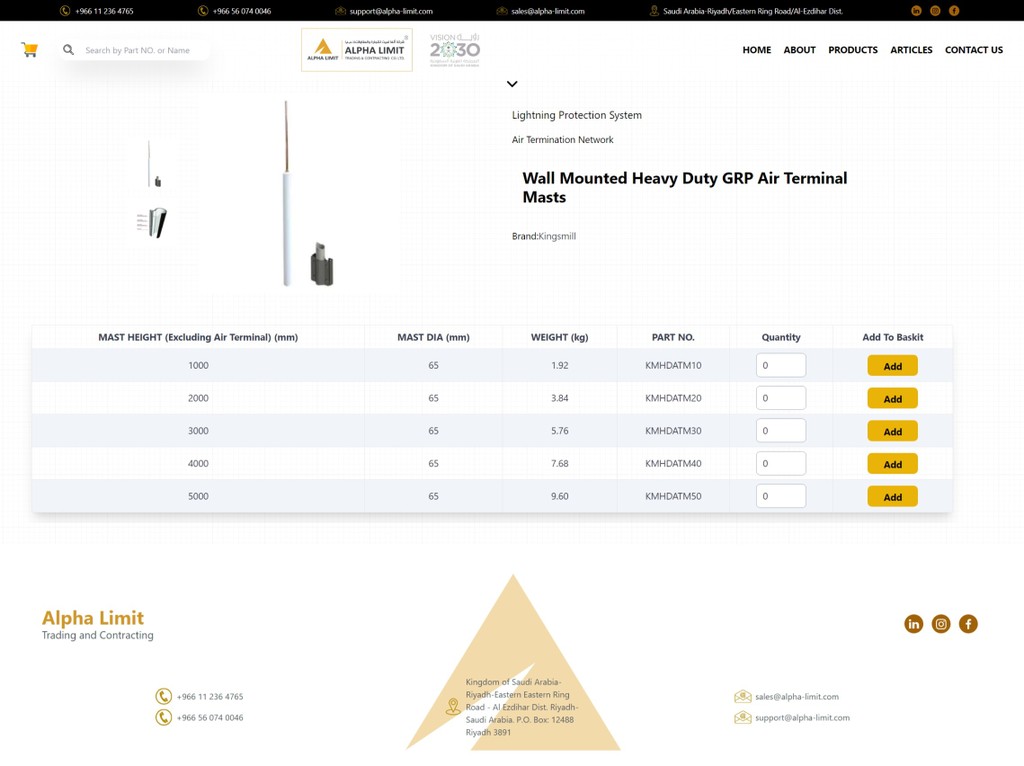The image size is (1024, 766).
Task: Click the search magnifier icon
Action: pyautogui.click(x=68, y=50)
